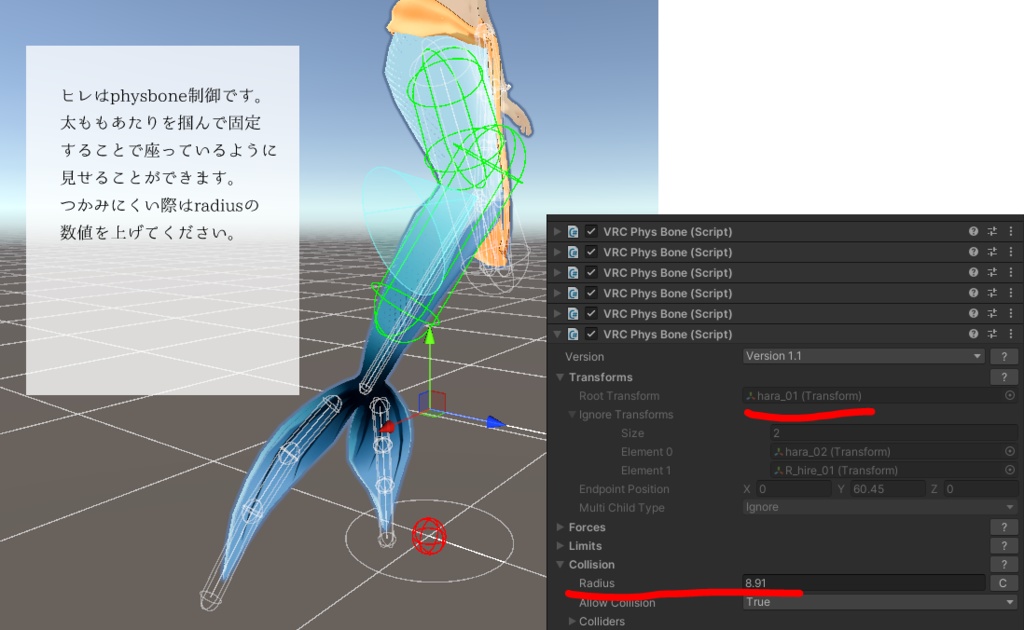The image size is (1024, 630).
Task: Click the Endpoint Position X field
Action: 793,489
